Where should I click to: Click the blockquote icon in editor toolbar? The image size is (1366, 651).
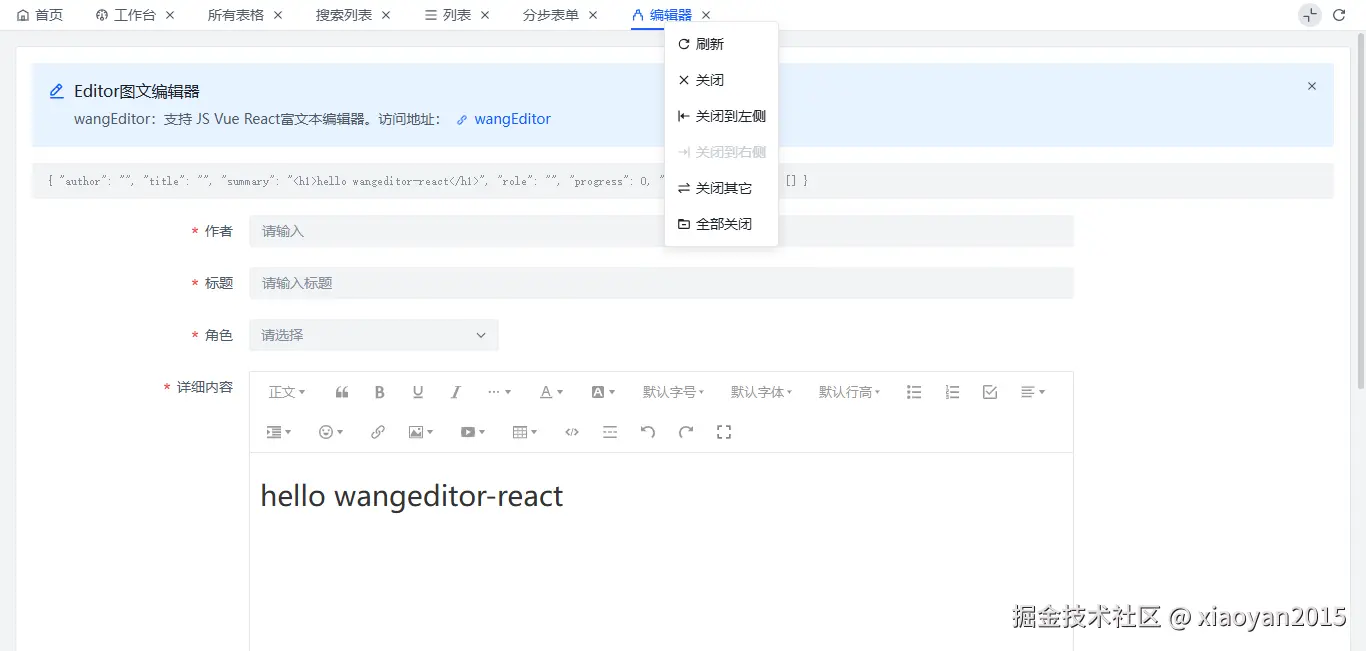pos(342,392)
